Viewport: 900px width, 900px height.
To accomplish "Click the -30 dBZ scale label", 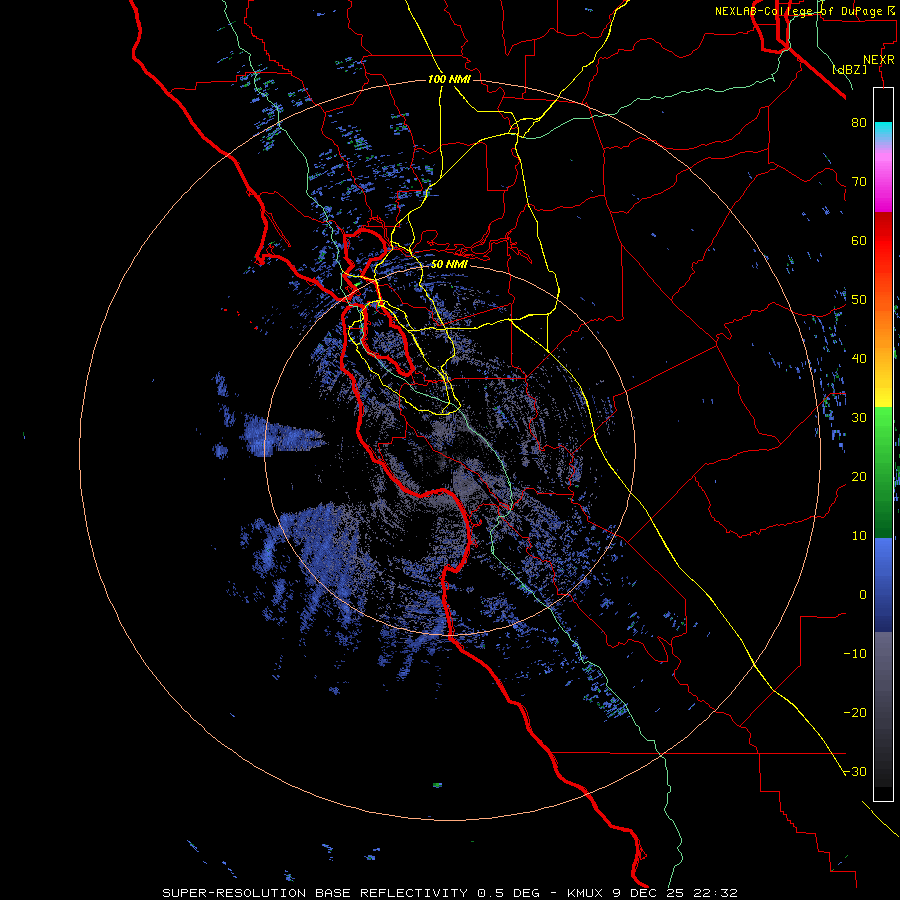I will (x=855, y=771).
